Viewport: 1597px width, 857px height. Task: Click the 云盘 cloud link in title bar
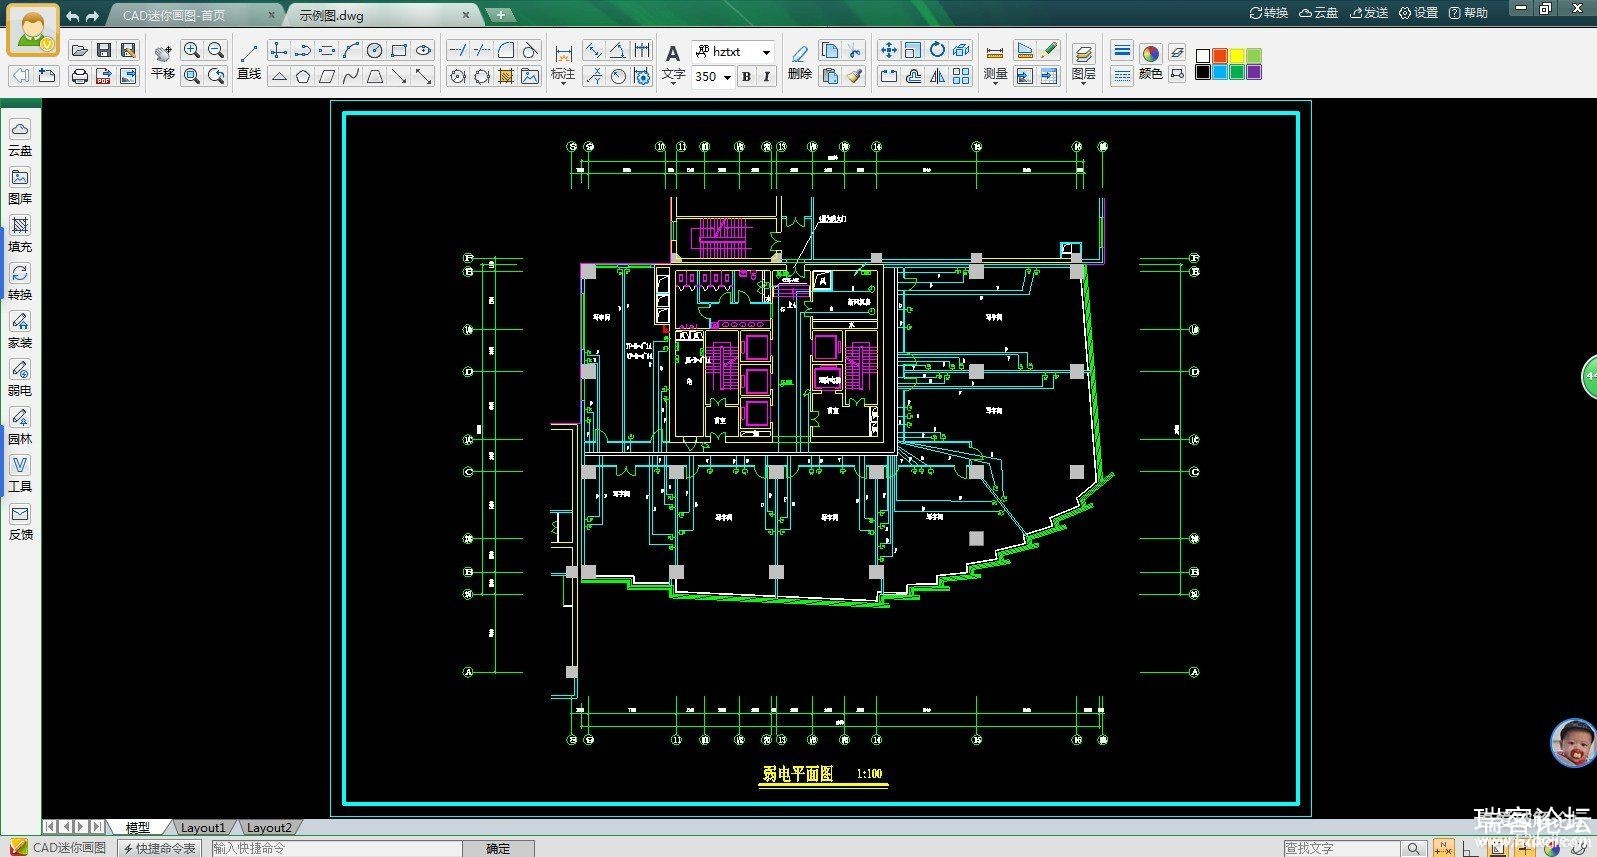point(1318,13)
